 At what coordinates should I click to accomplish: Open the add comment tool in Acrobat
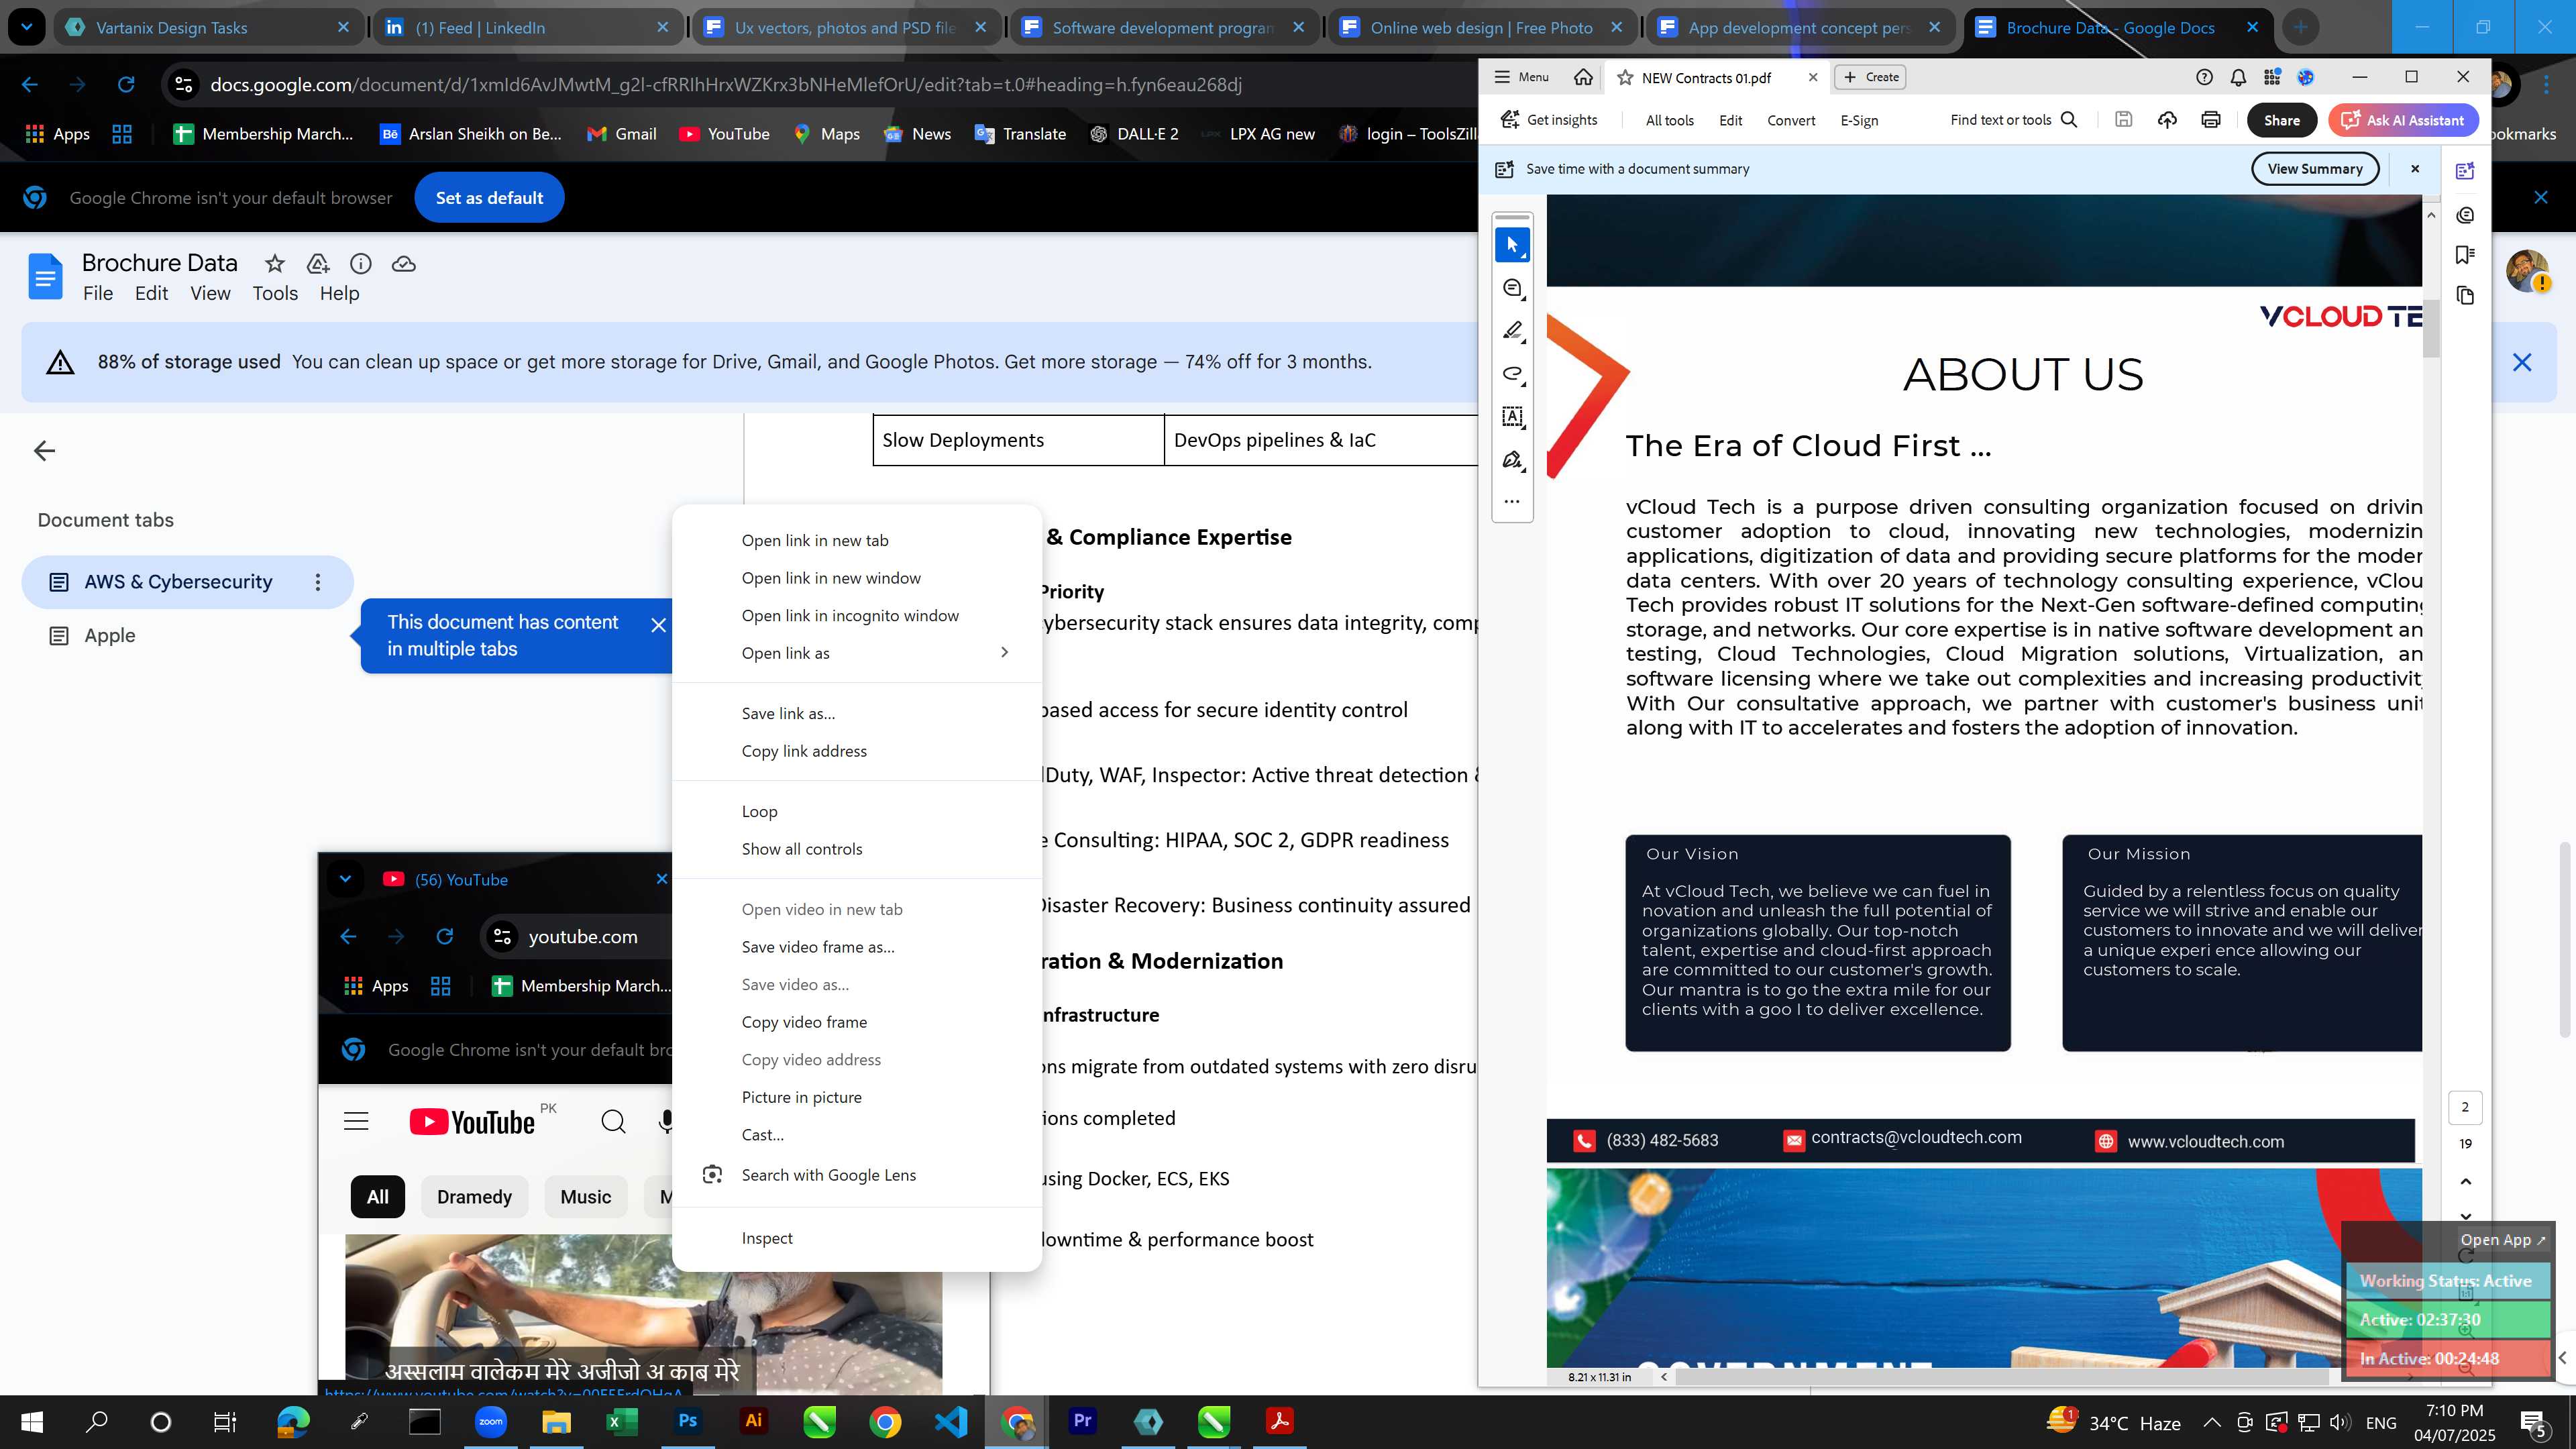(1512, 288)
